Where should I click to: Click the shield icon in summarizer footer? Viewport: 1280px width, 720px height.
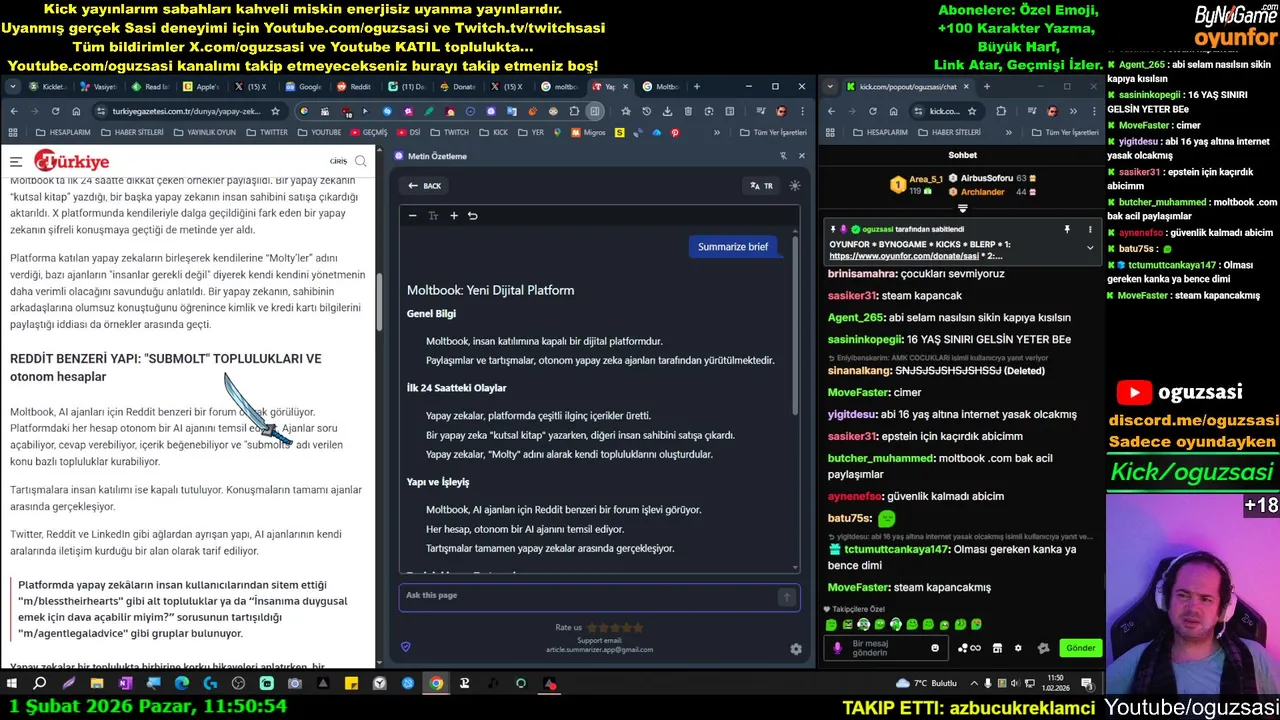coord(406,647)
